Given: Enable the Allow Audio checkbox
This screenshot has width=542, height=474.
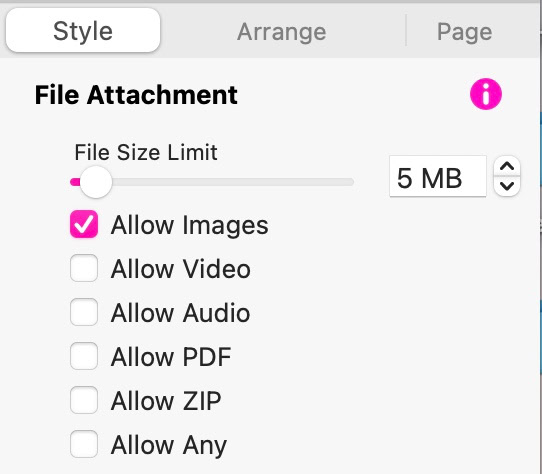Looking at the screenshot, I should [x=84, y=312].
